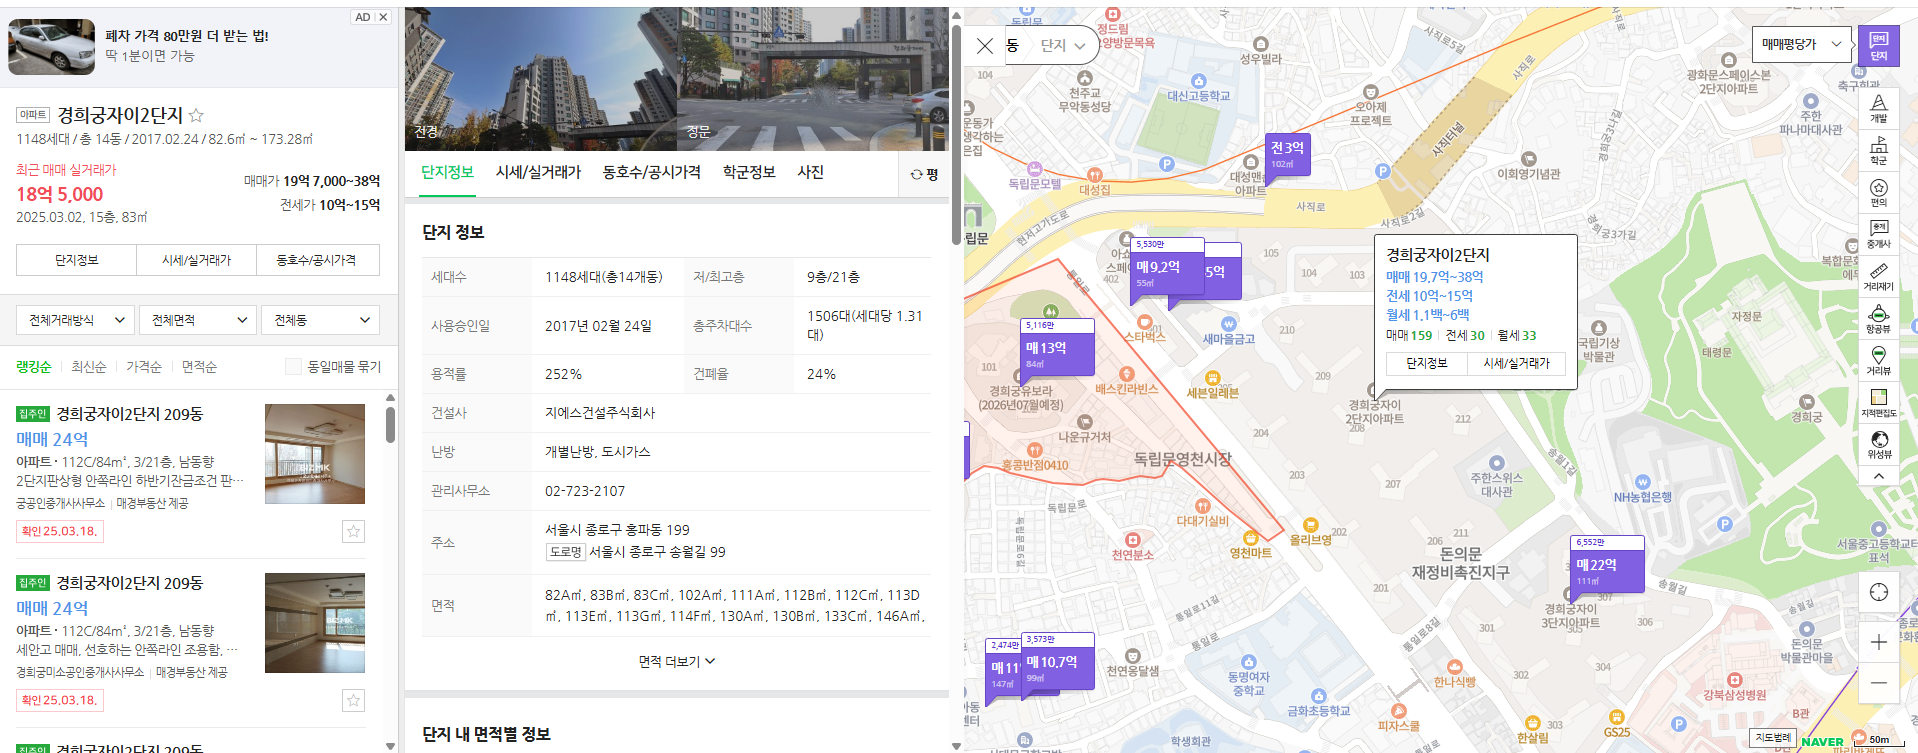The width and height of the screenshot is (1918, 753).
Task: Click the 매 22억 111㎡ map marker
Action: [x=1607, y=570]
